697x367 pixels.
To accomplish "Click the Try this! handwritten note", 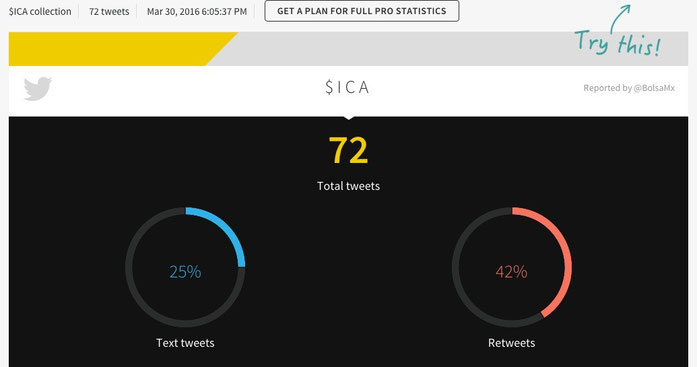I will pyautogui.click(x=618, y=43).
